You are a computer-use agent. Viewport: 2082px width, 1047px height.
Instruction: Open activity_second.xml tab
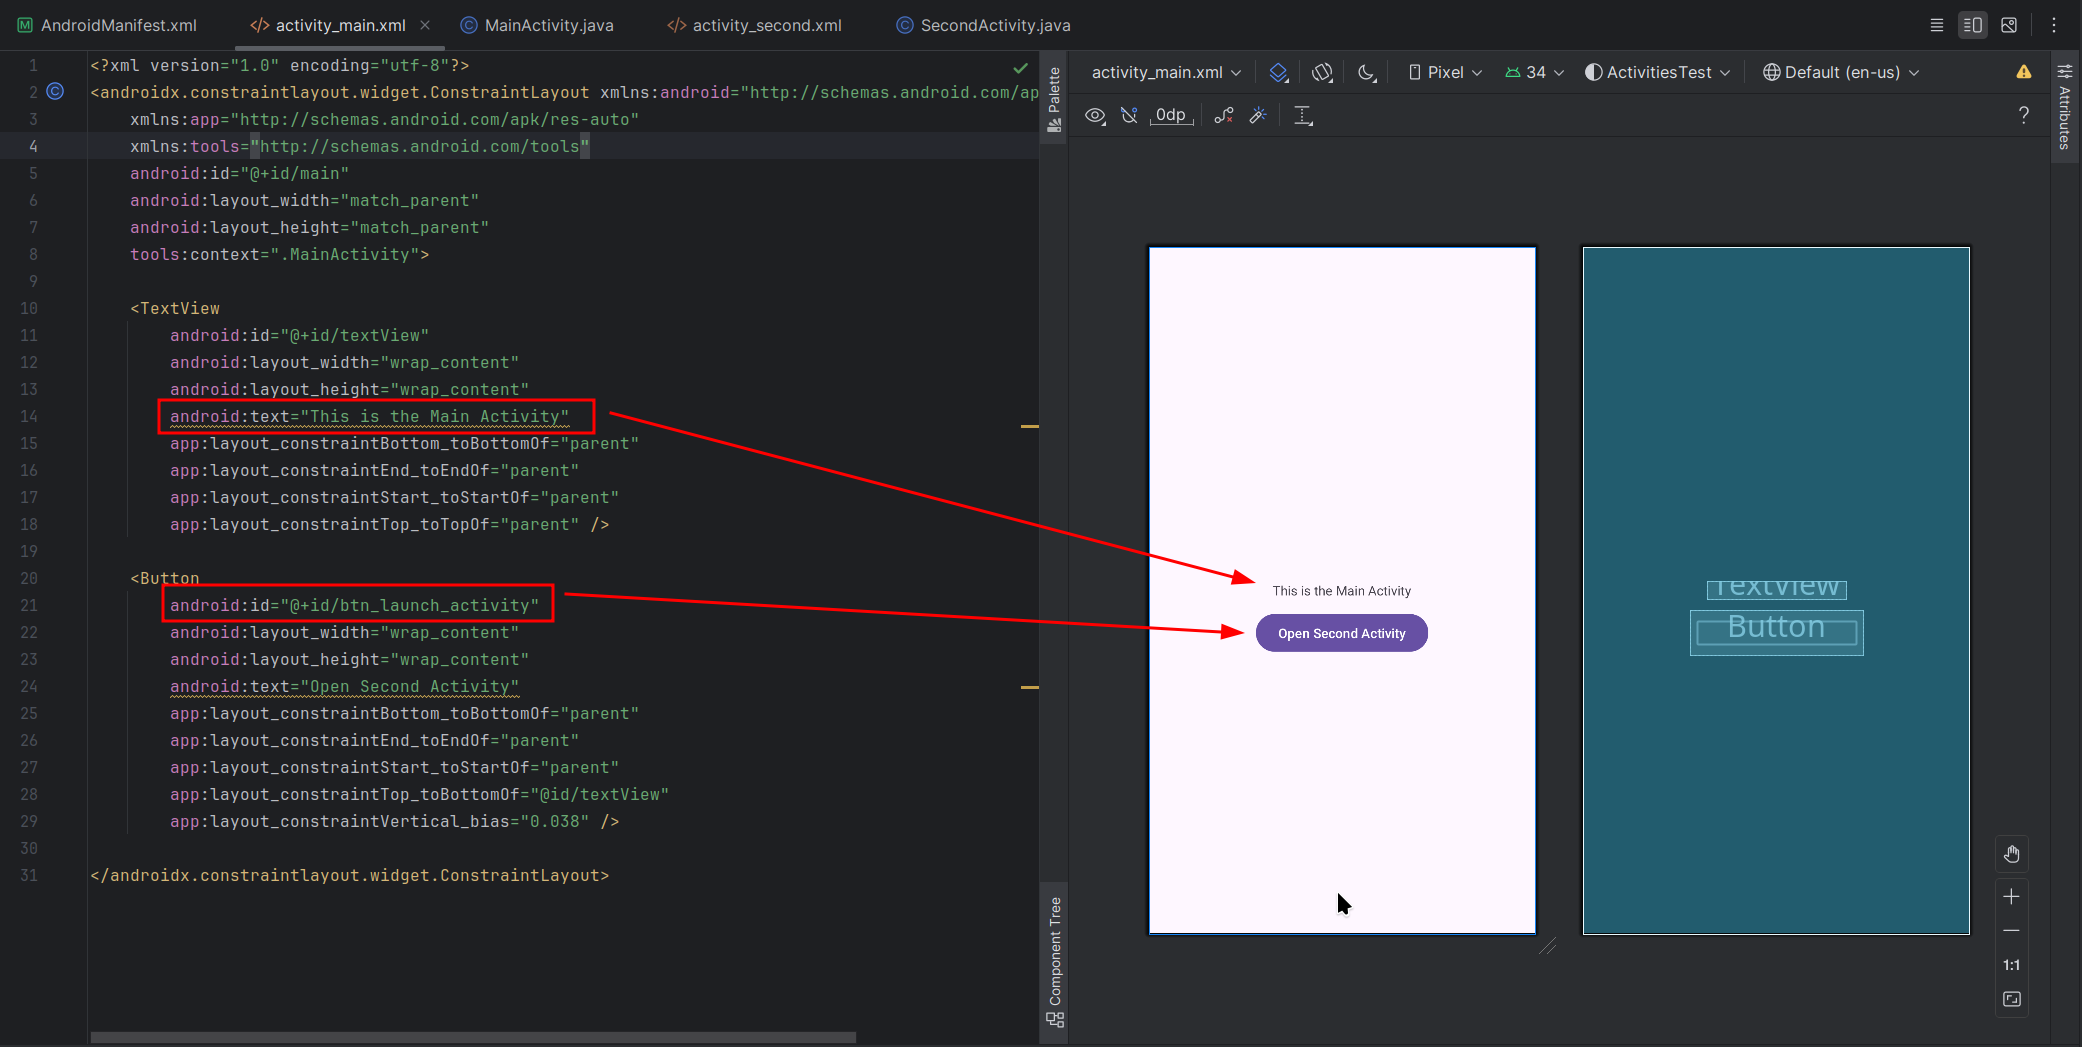755,25
